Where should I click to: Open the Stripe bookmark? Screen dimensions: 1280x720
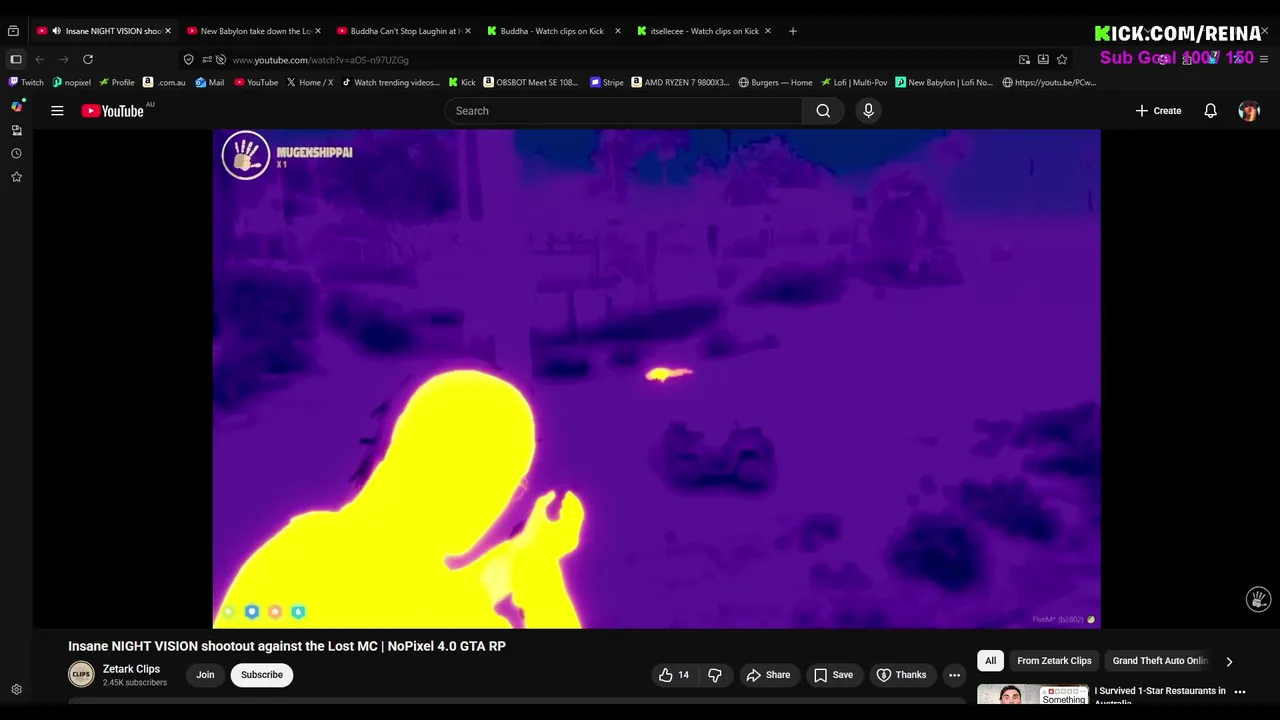pyautogui.click(x=607, y=83)
